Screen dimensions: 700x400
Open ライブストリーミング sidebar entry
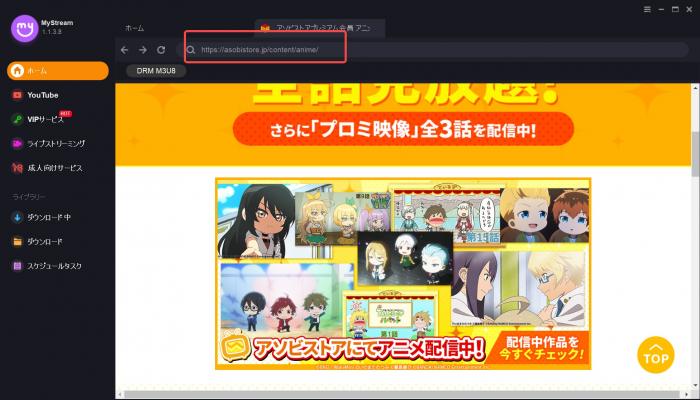click(x=58, y=143)
